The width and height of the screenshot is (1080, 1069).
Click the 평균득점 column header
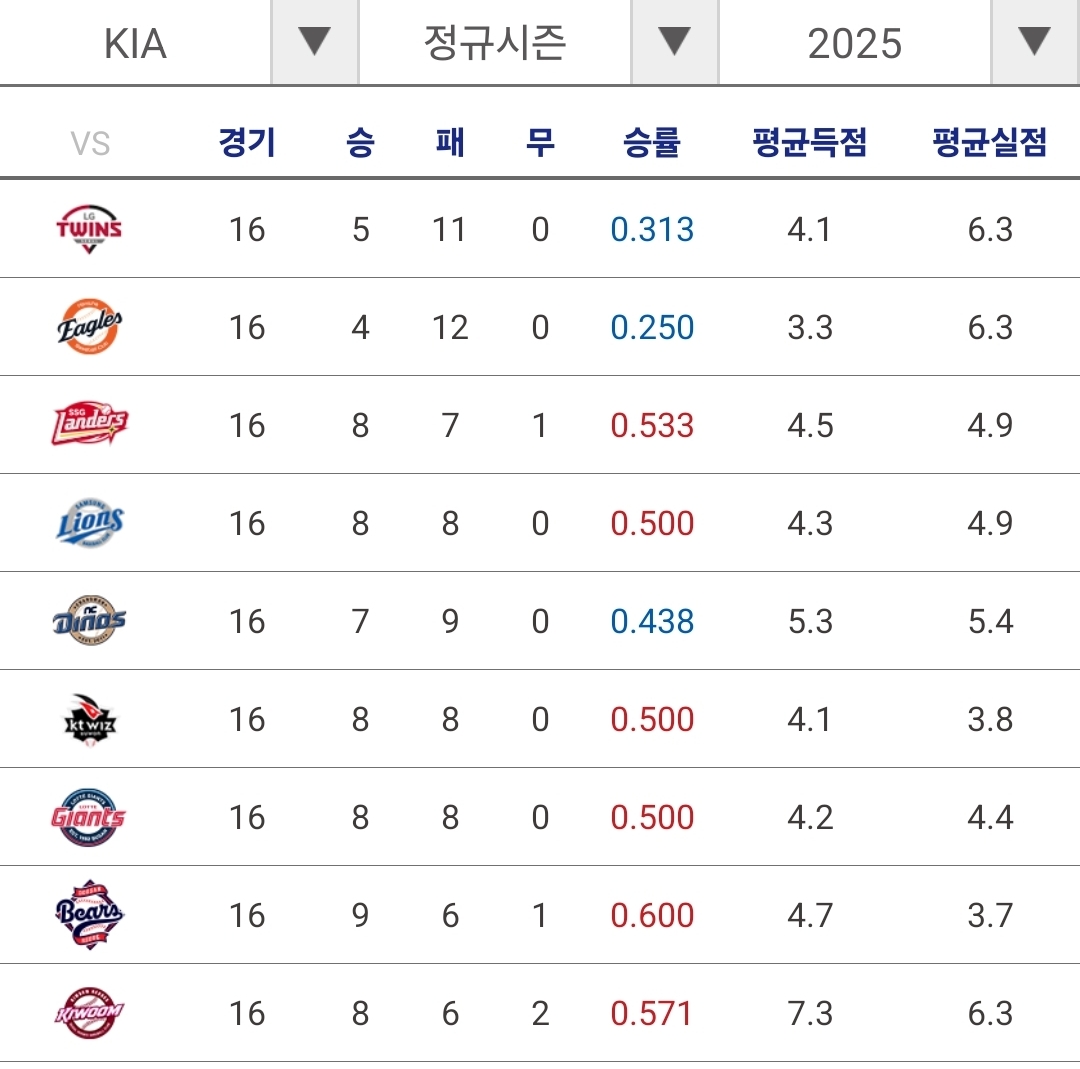810,143
